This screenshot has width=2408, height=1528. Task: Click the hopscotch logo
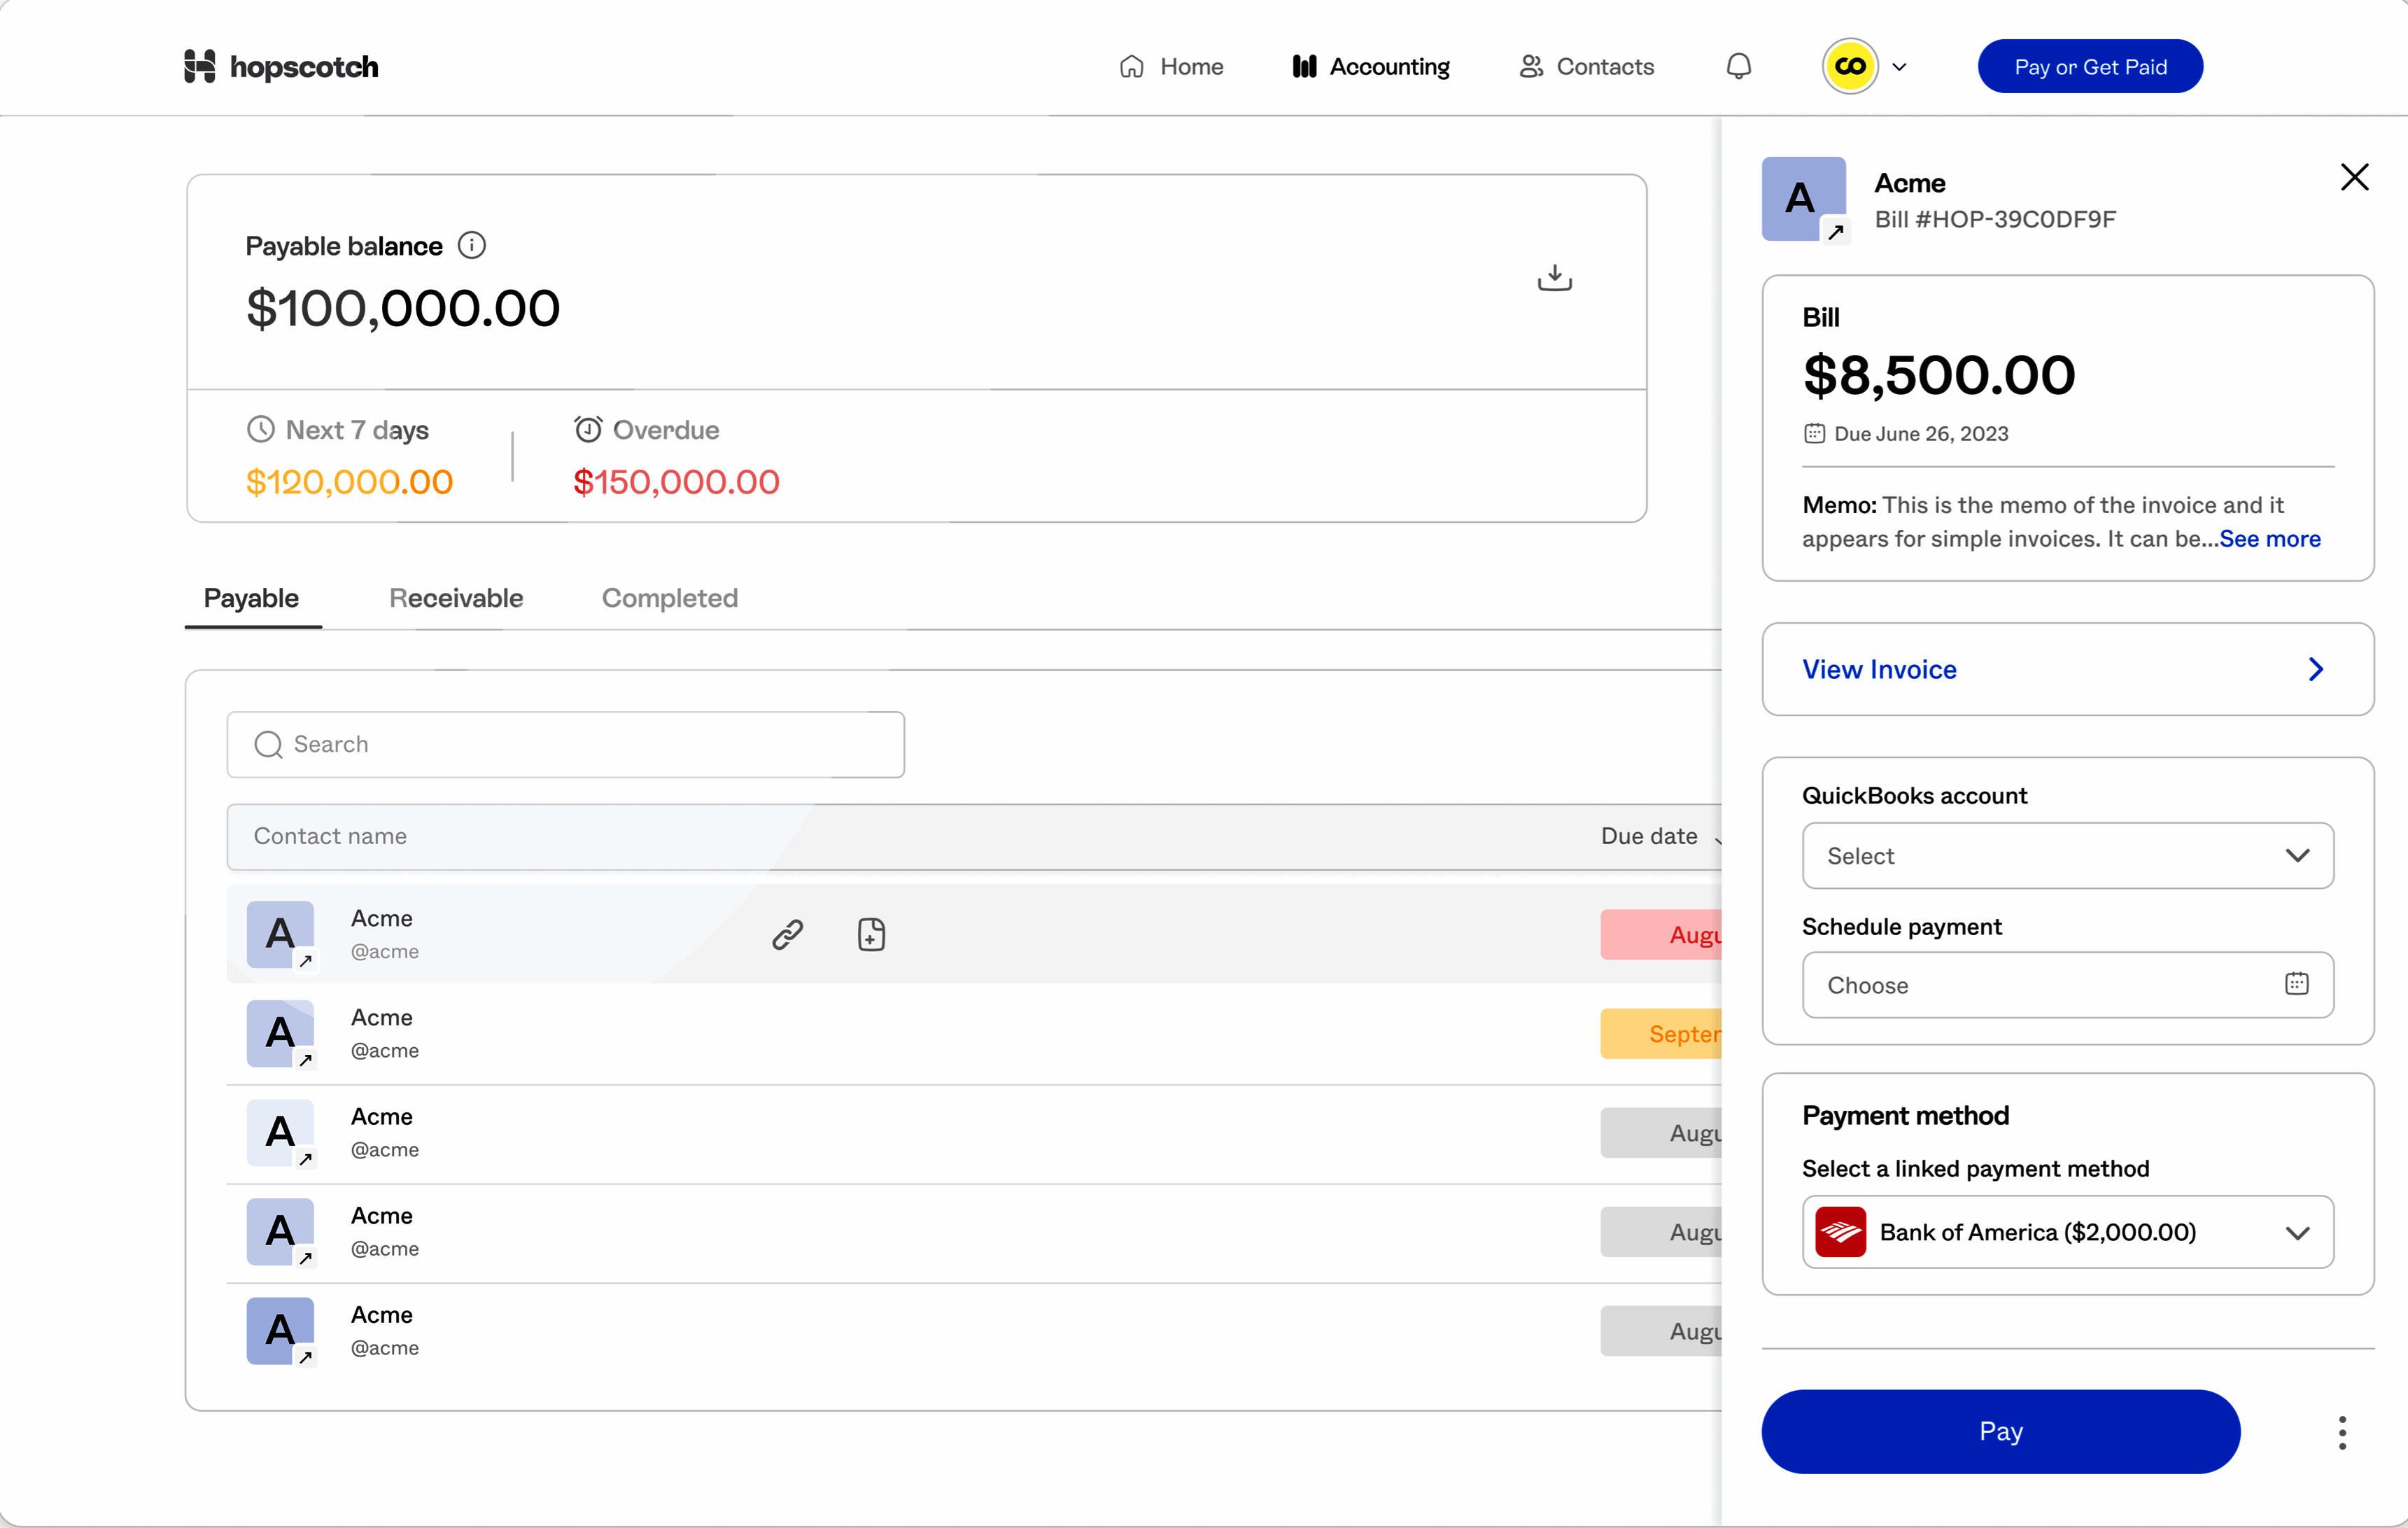281,66
